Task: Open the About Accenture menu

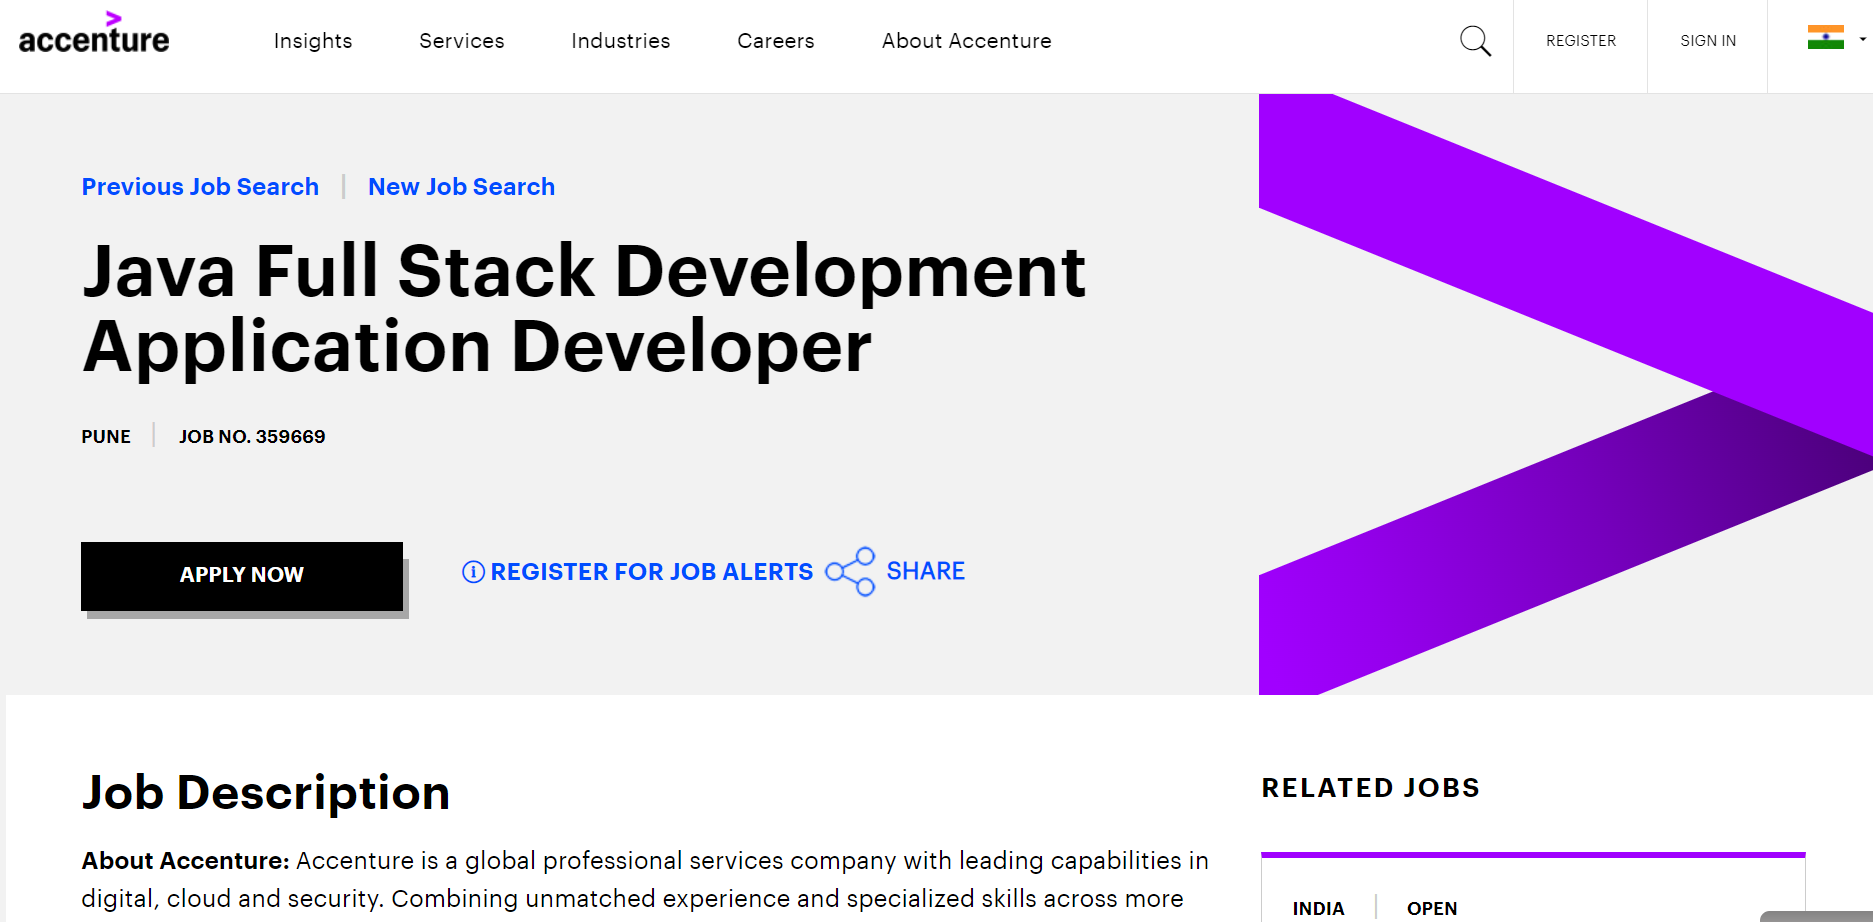Action: pyautogui.click(x=967, y=41)
